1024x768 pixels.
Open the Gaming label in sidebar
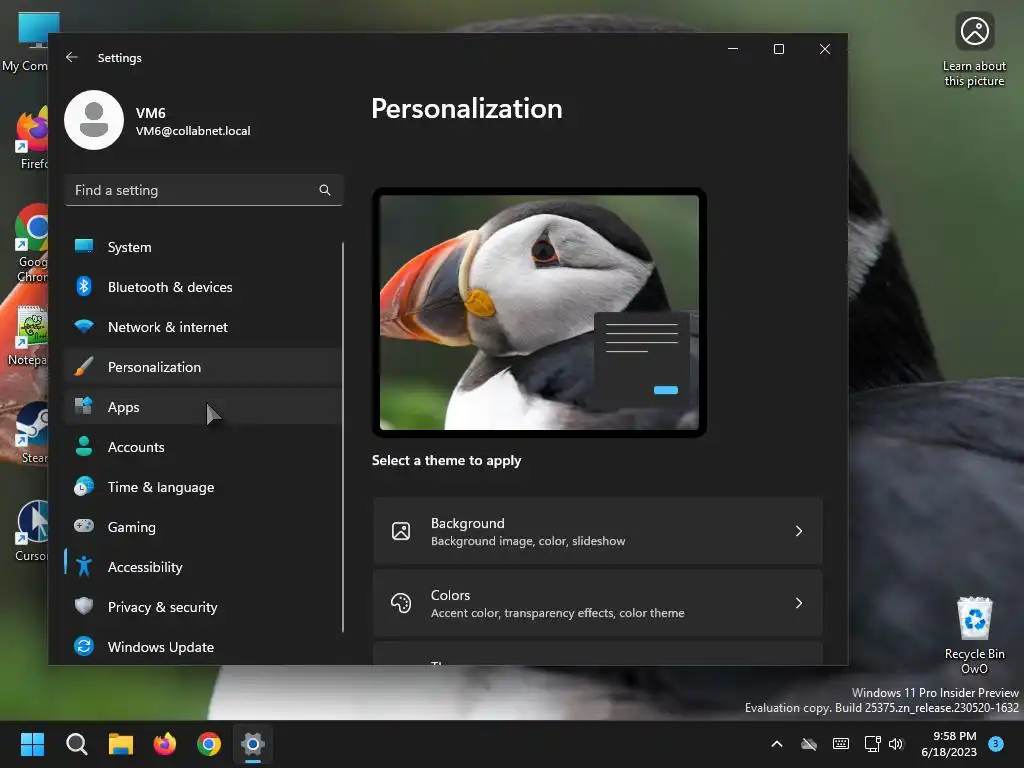tap(131, 527)
